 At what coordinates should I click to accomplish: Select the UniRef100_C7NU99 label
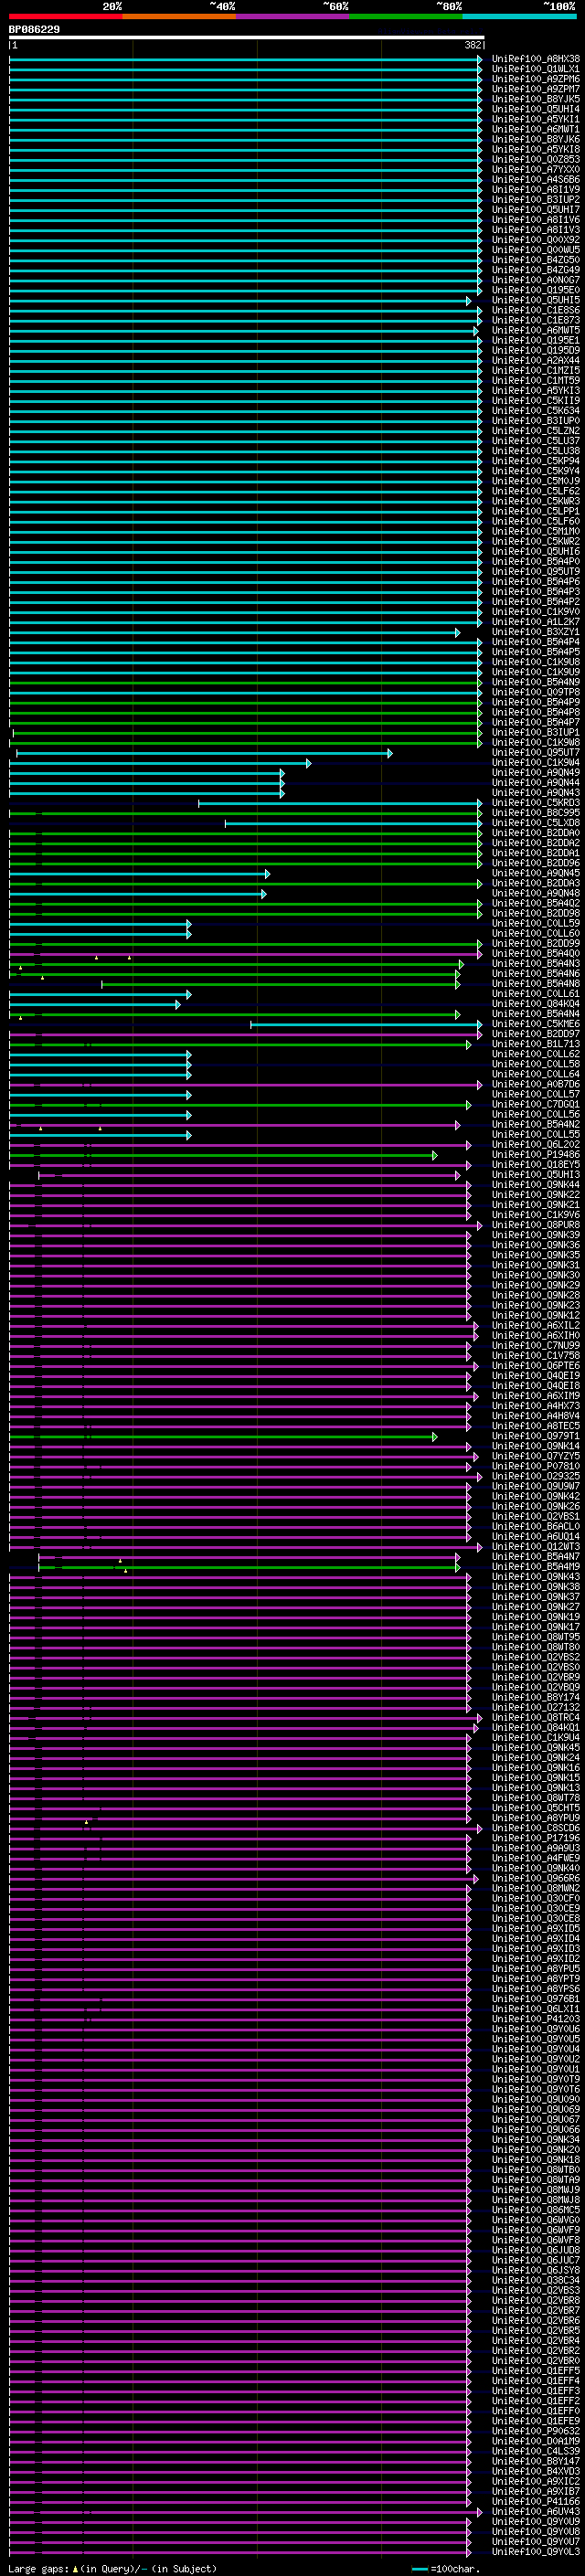tap(536, 1346)
